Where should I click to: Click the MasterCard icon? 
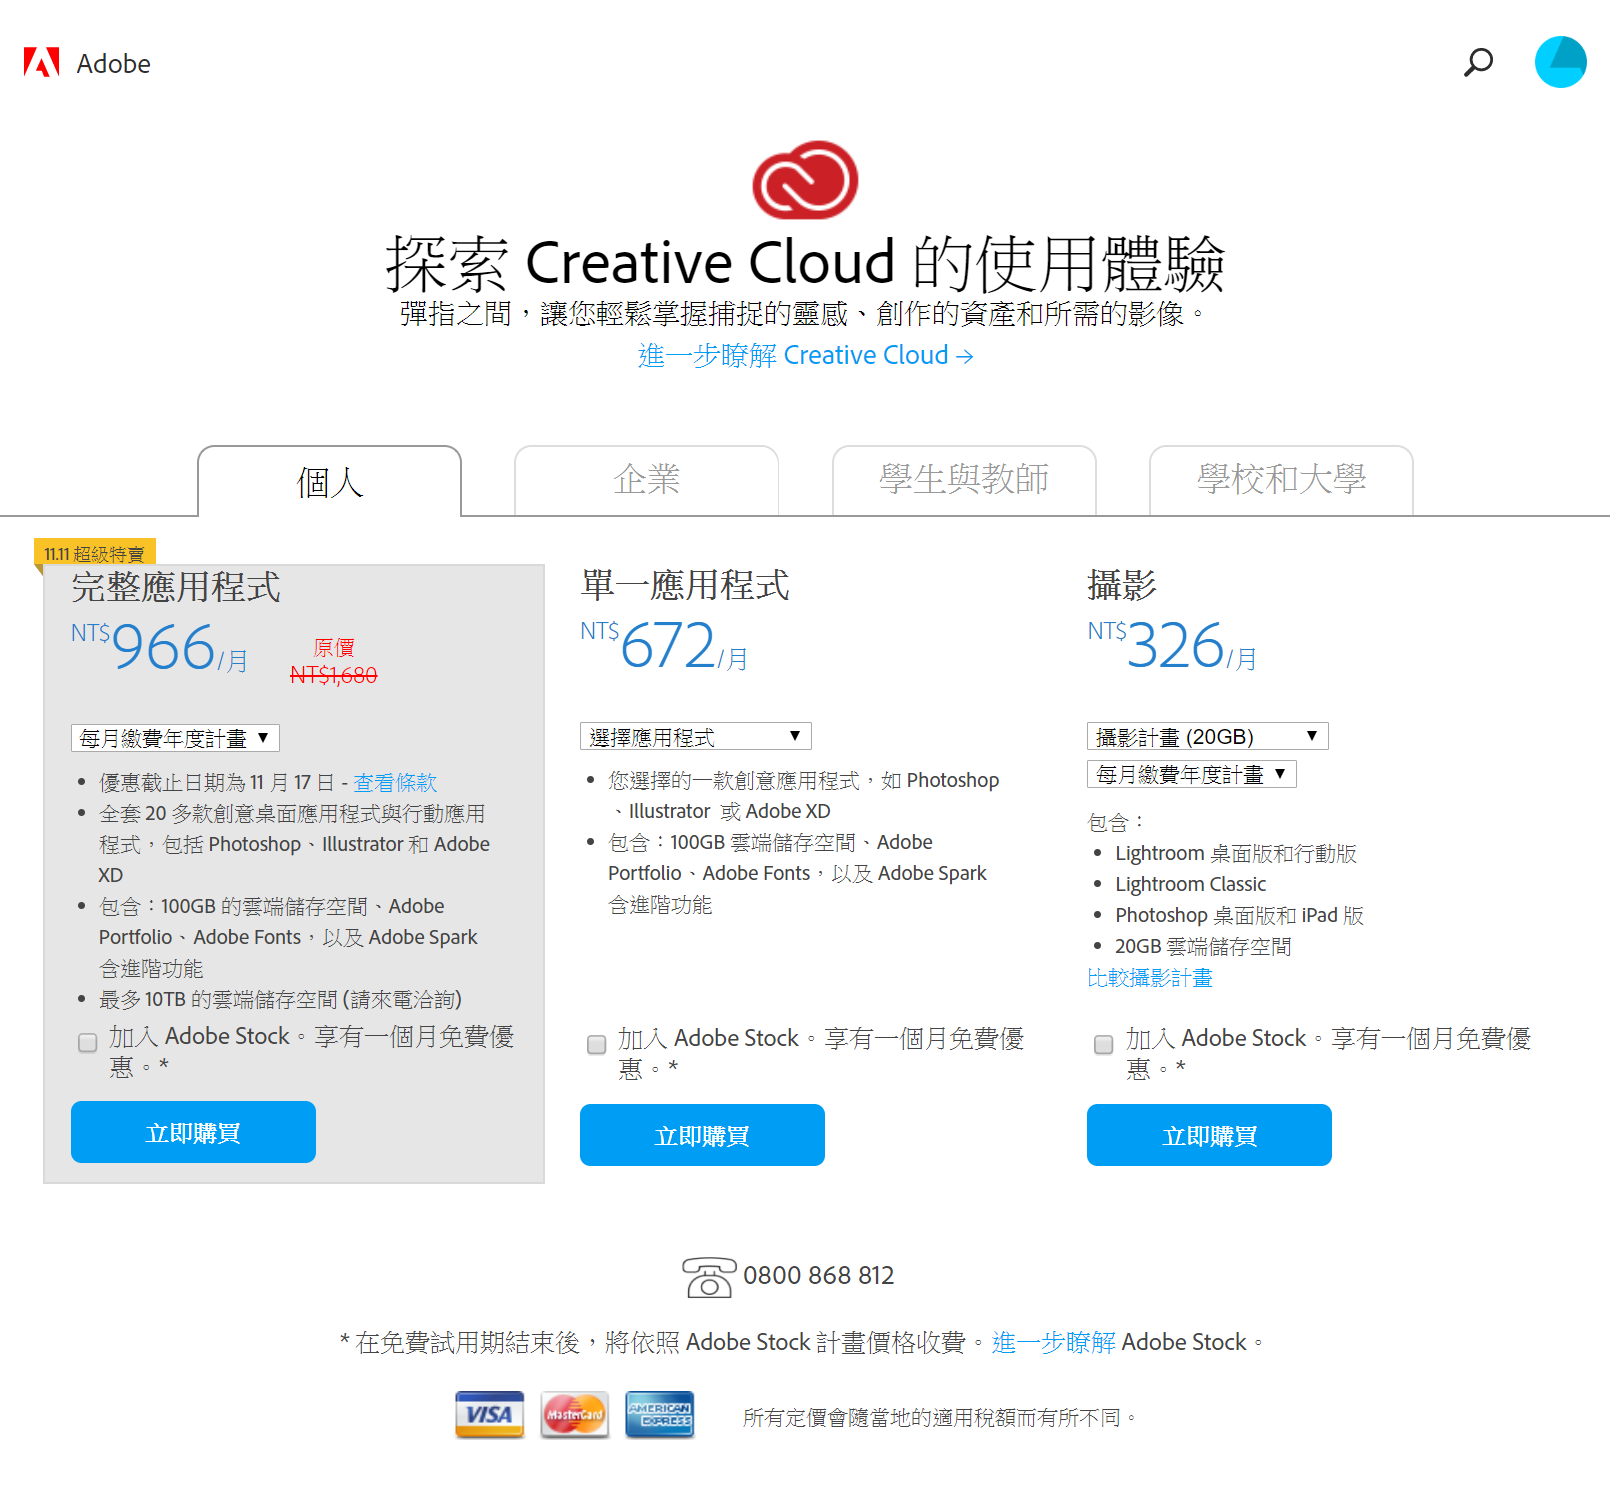[x=574, y=1415]
